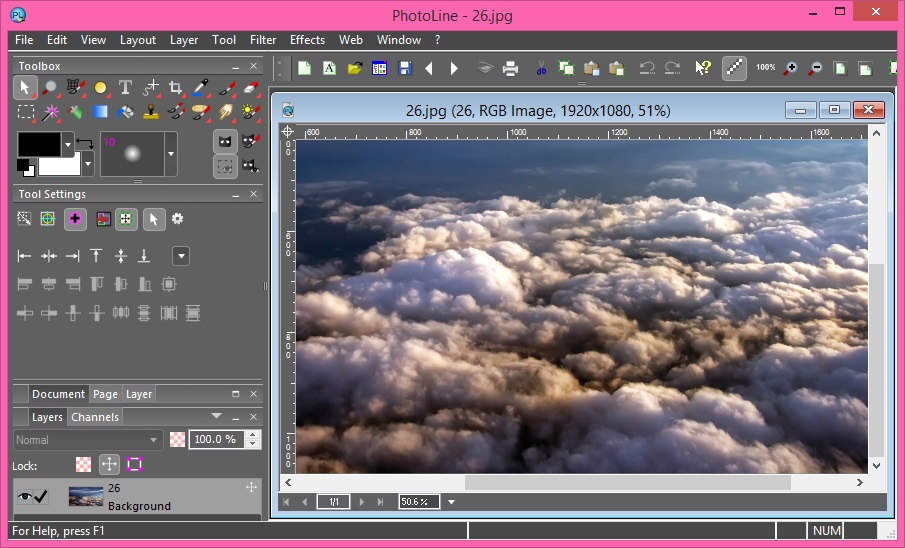Select the Gradient tool
Viewport: 905px width, 548px height.
100,112
